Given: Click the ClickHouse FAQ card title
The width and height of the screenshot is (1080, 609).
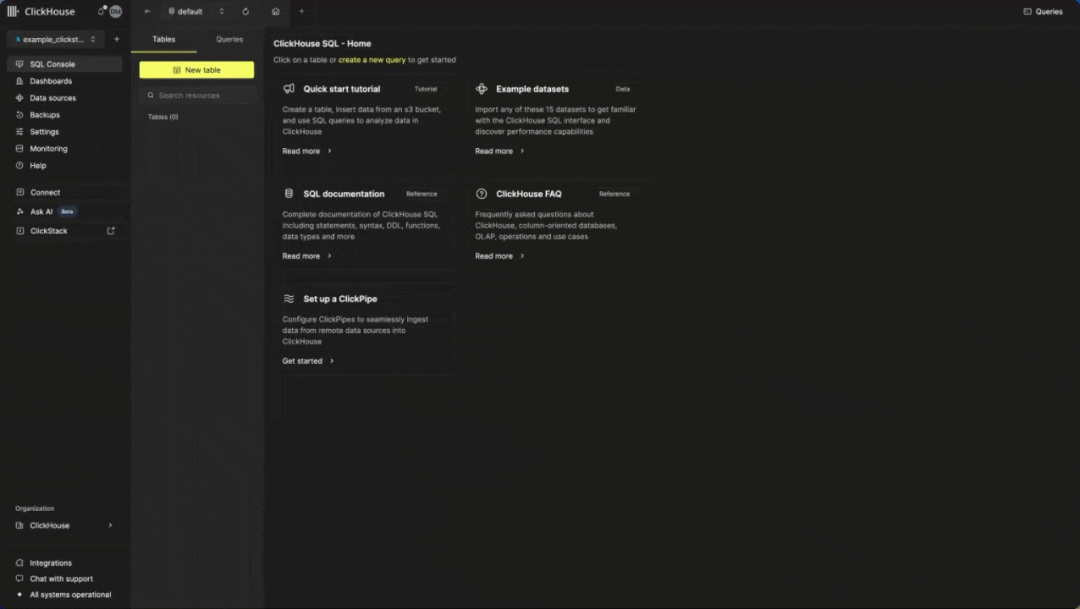Looking at the screenshot, I should pyautogui.click(x=529, y=194).
